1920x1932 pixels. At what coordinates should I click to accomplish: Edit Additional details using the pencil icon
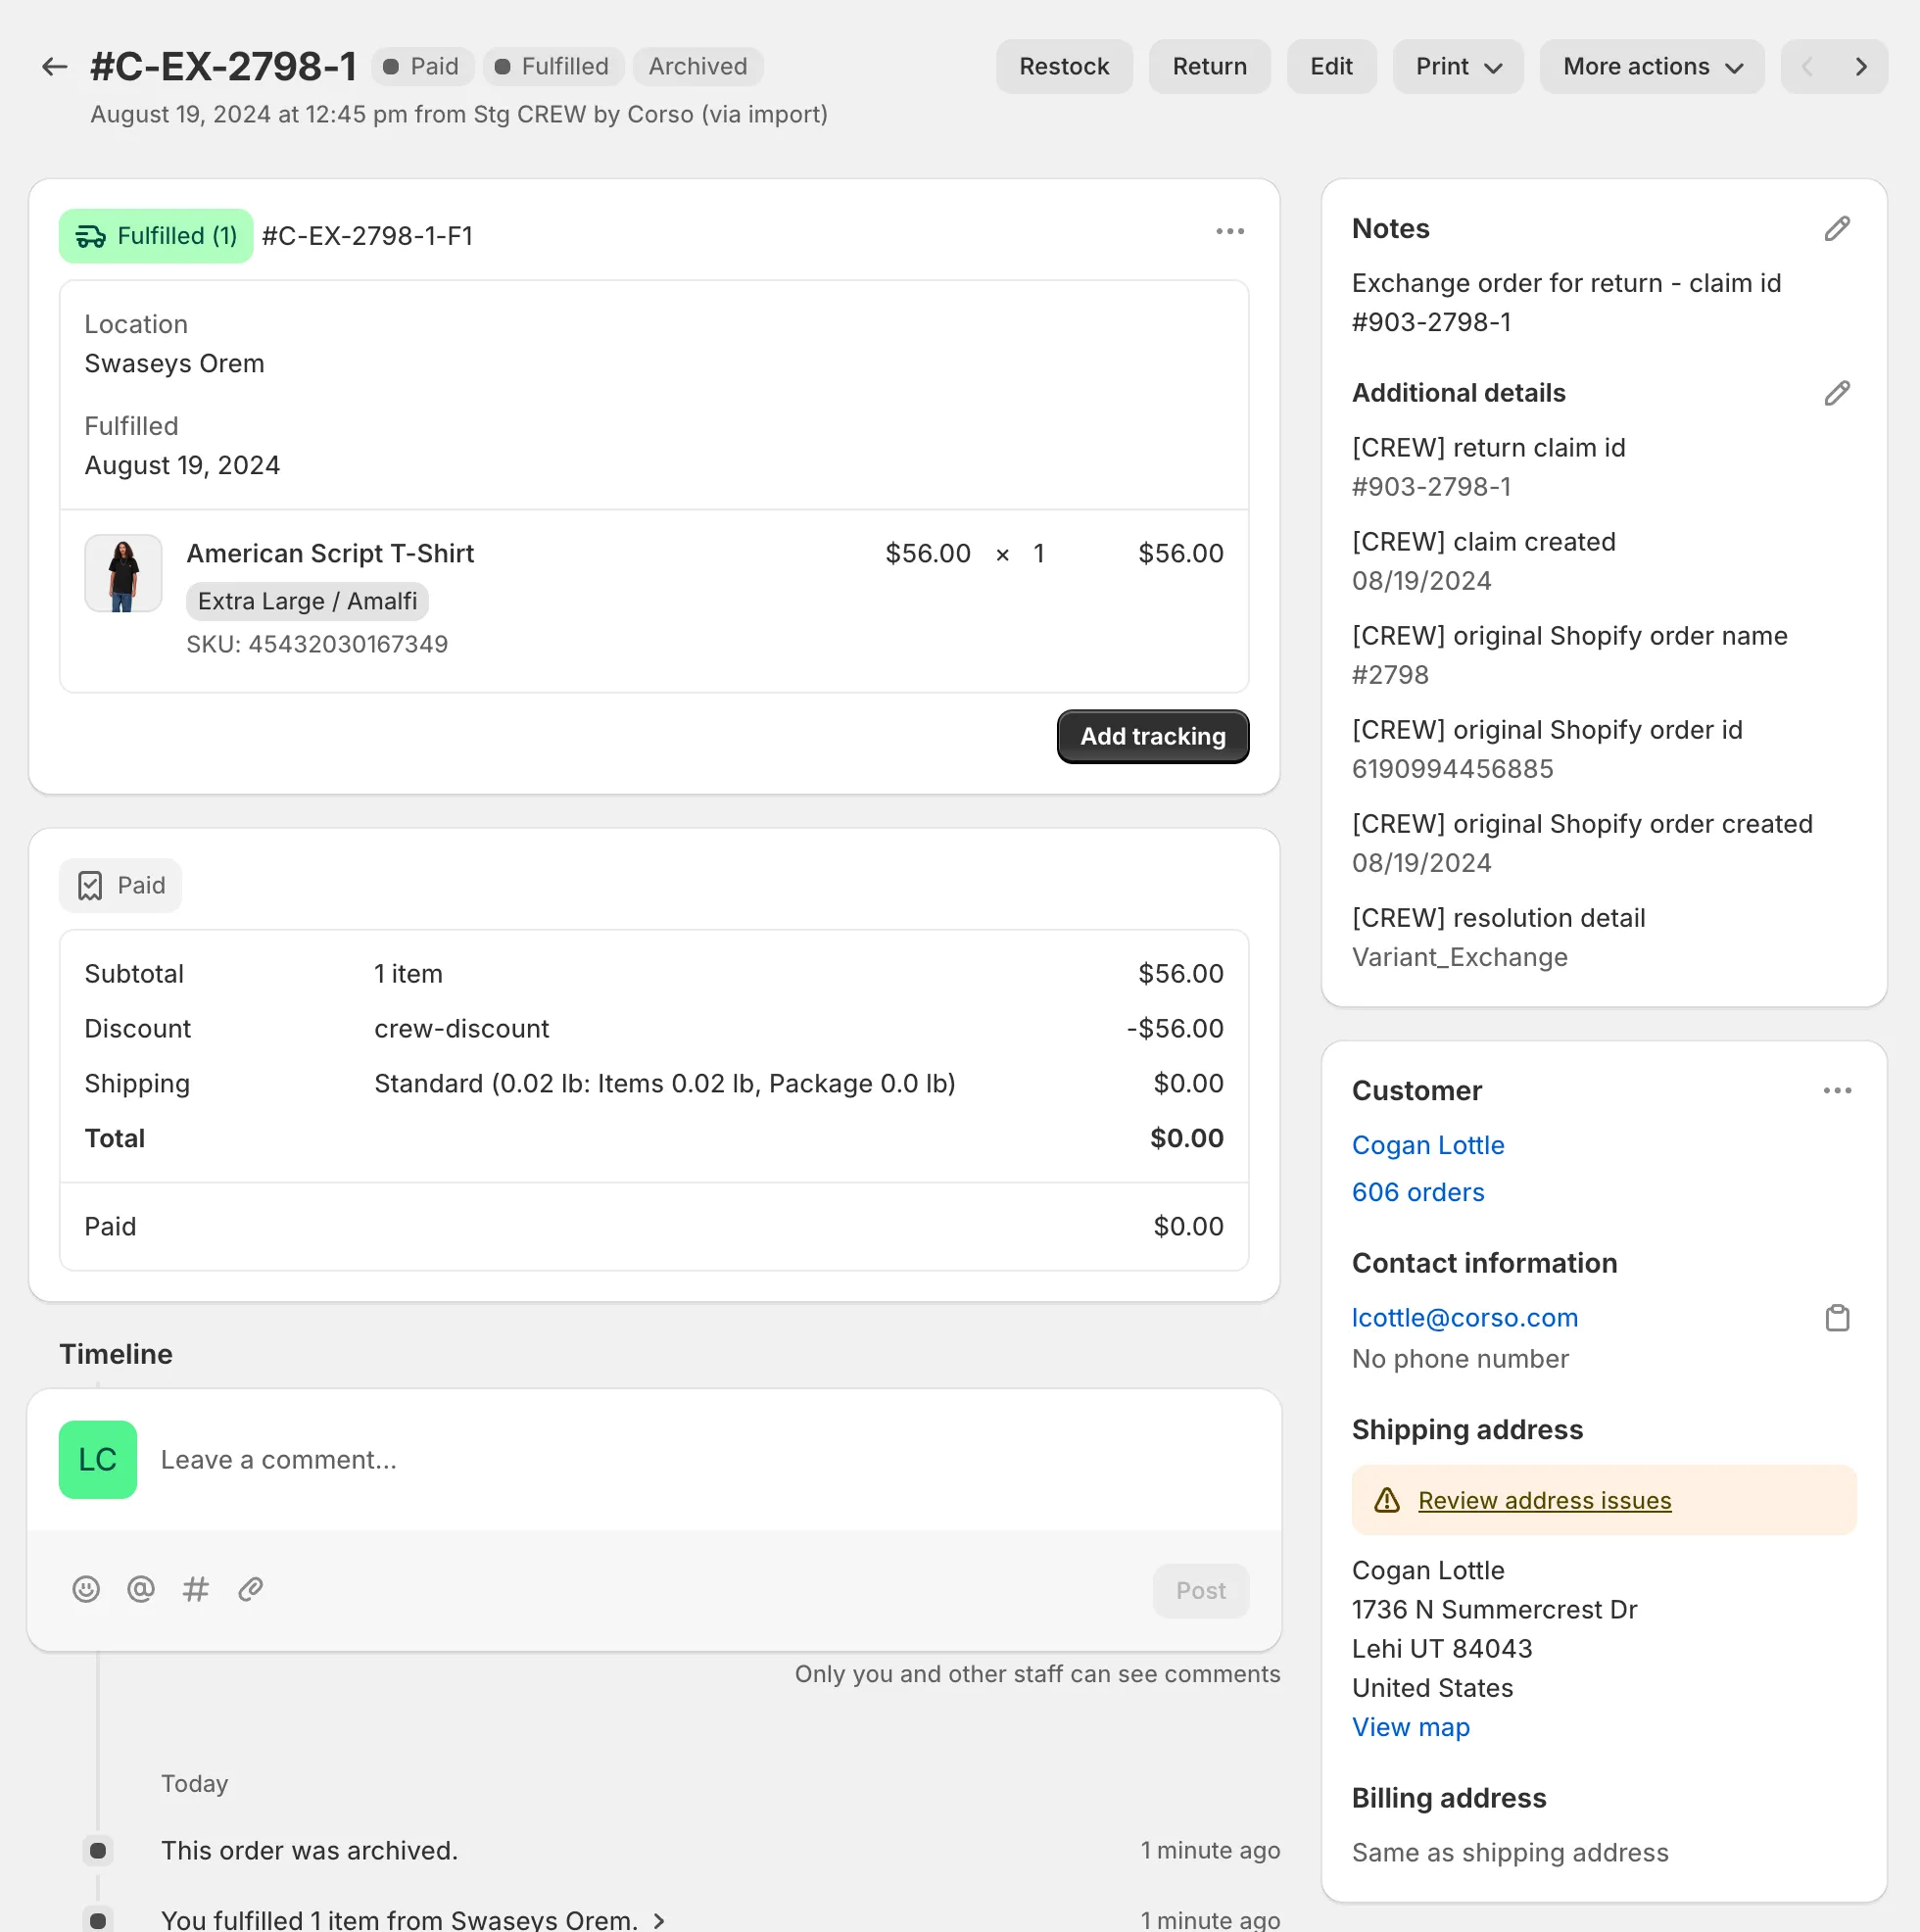tap(1836, 392)
